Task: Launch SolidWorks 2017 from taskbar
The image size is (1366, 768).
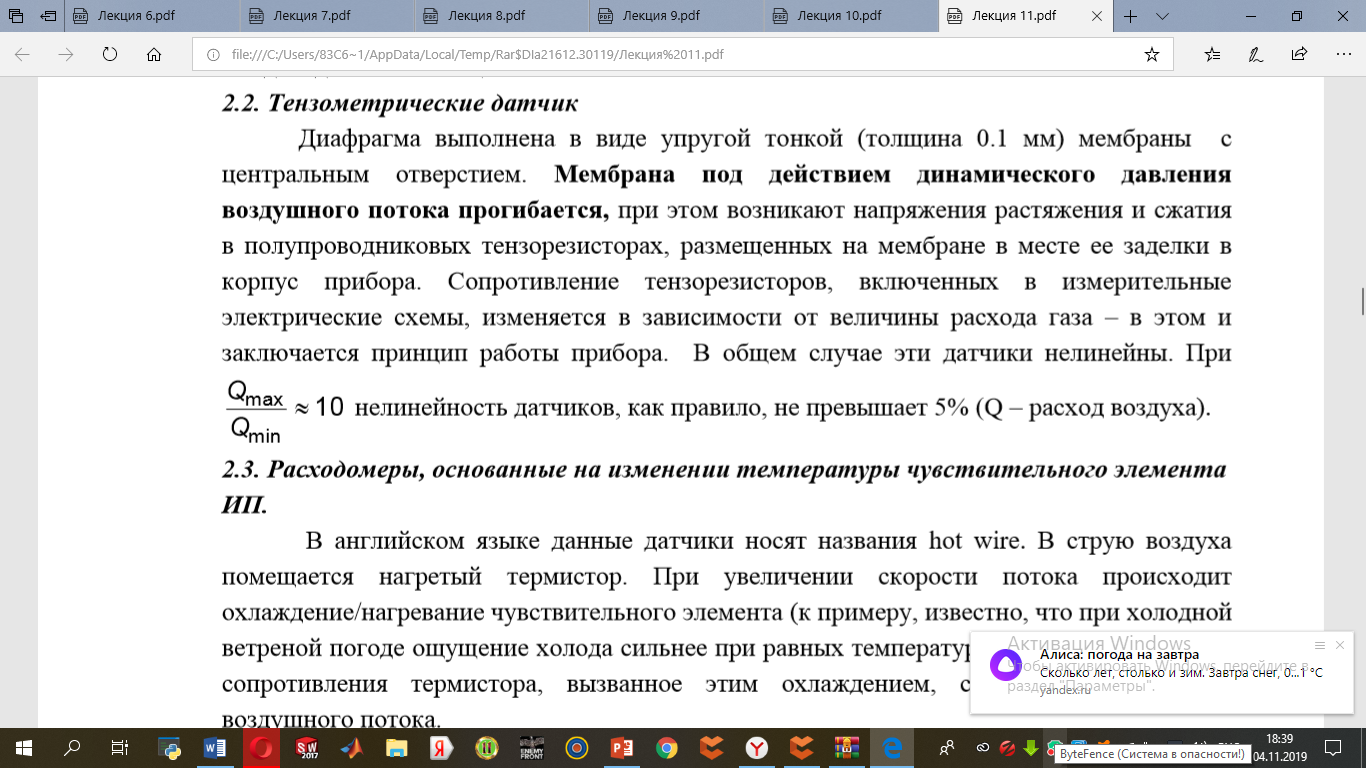Action: point(306,747)
